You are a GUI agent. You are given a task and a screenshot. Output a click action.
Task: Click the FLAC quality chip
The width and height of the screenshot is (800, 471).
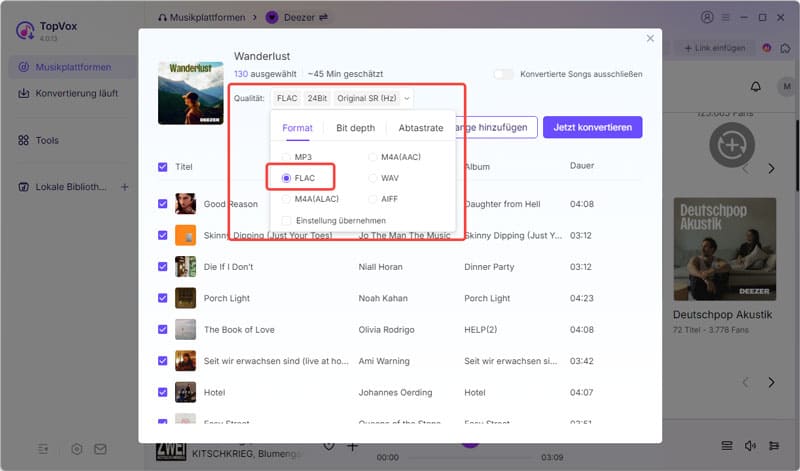pyautogui.click(x=287, y=98)
